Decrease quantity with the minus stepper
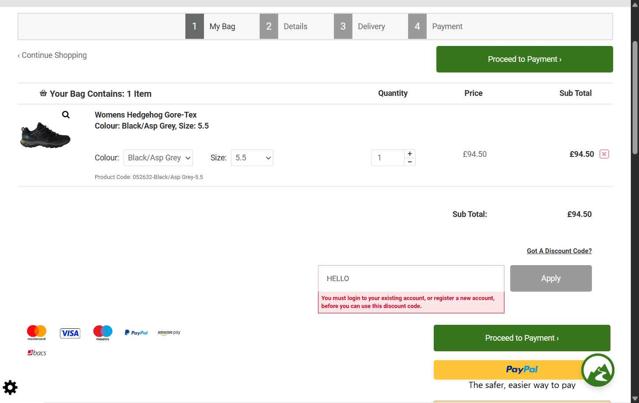This screenshot has height=403, width=639. point(410,162)
